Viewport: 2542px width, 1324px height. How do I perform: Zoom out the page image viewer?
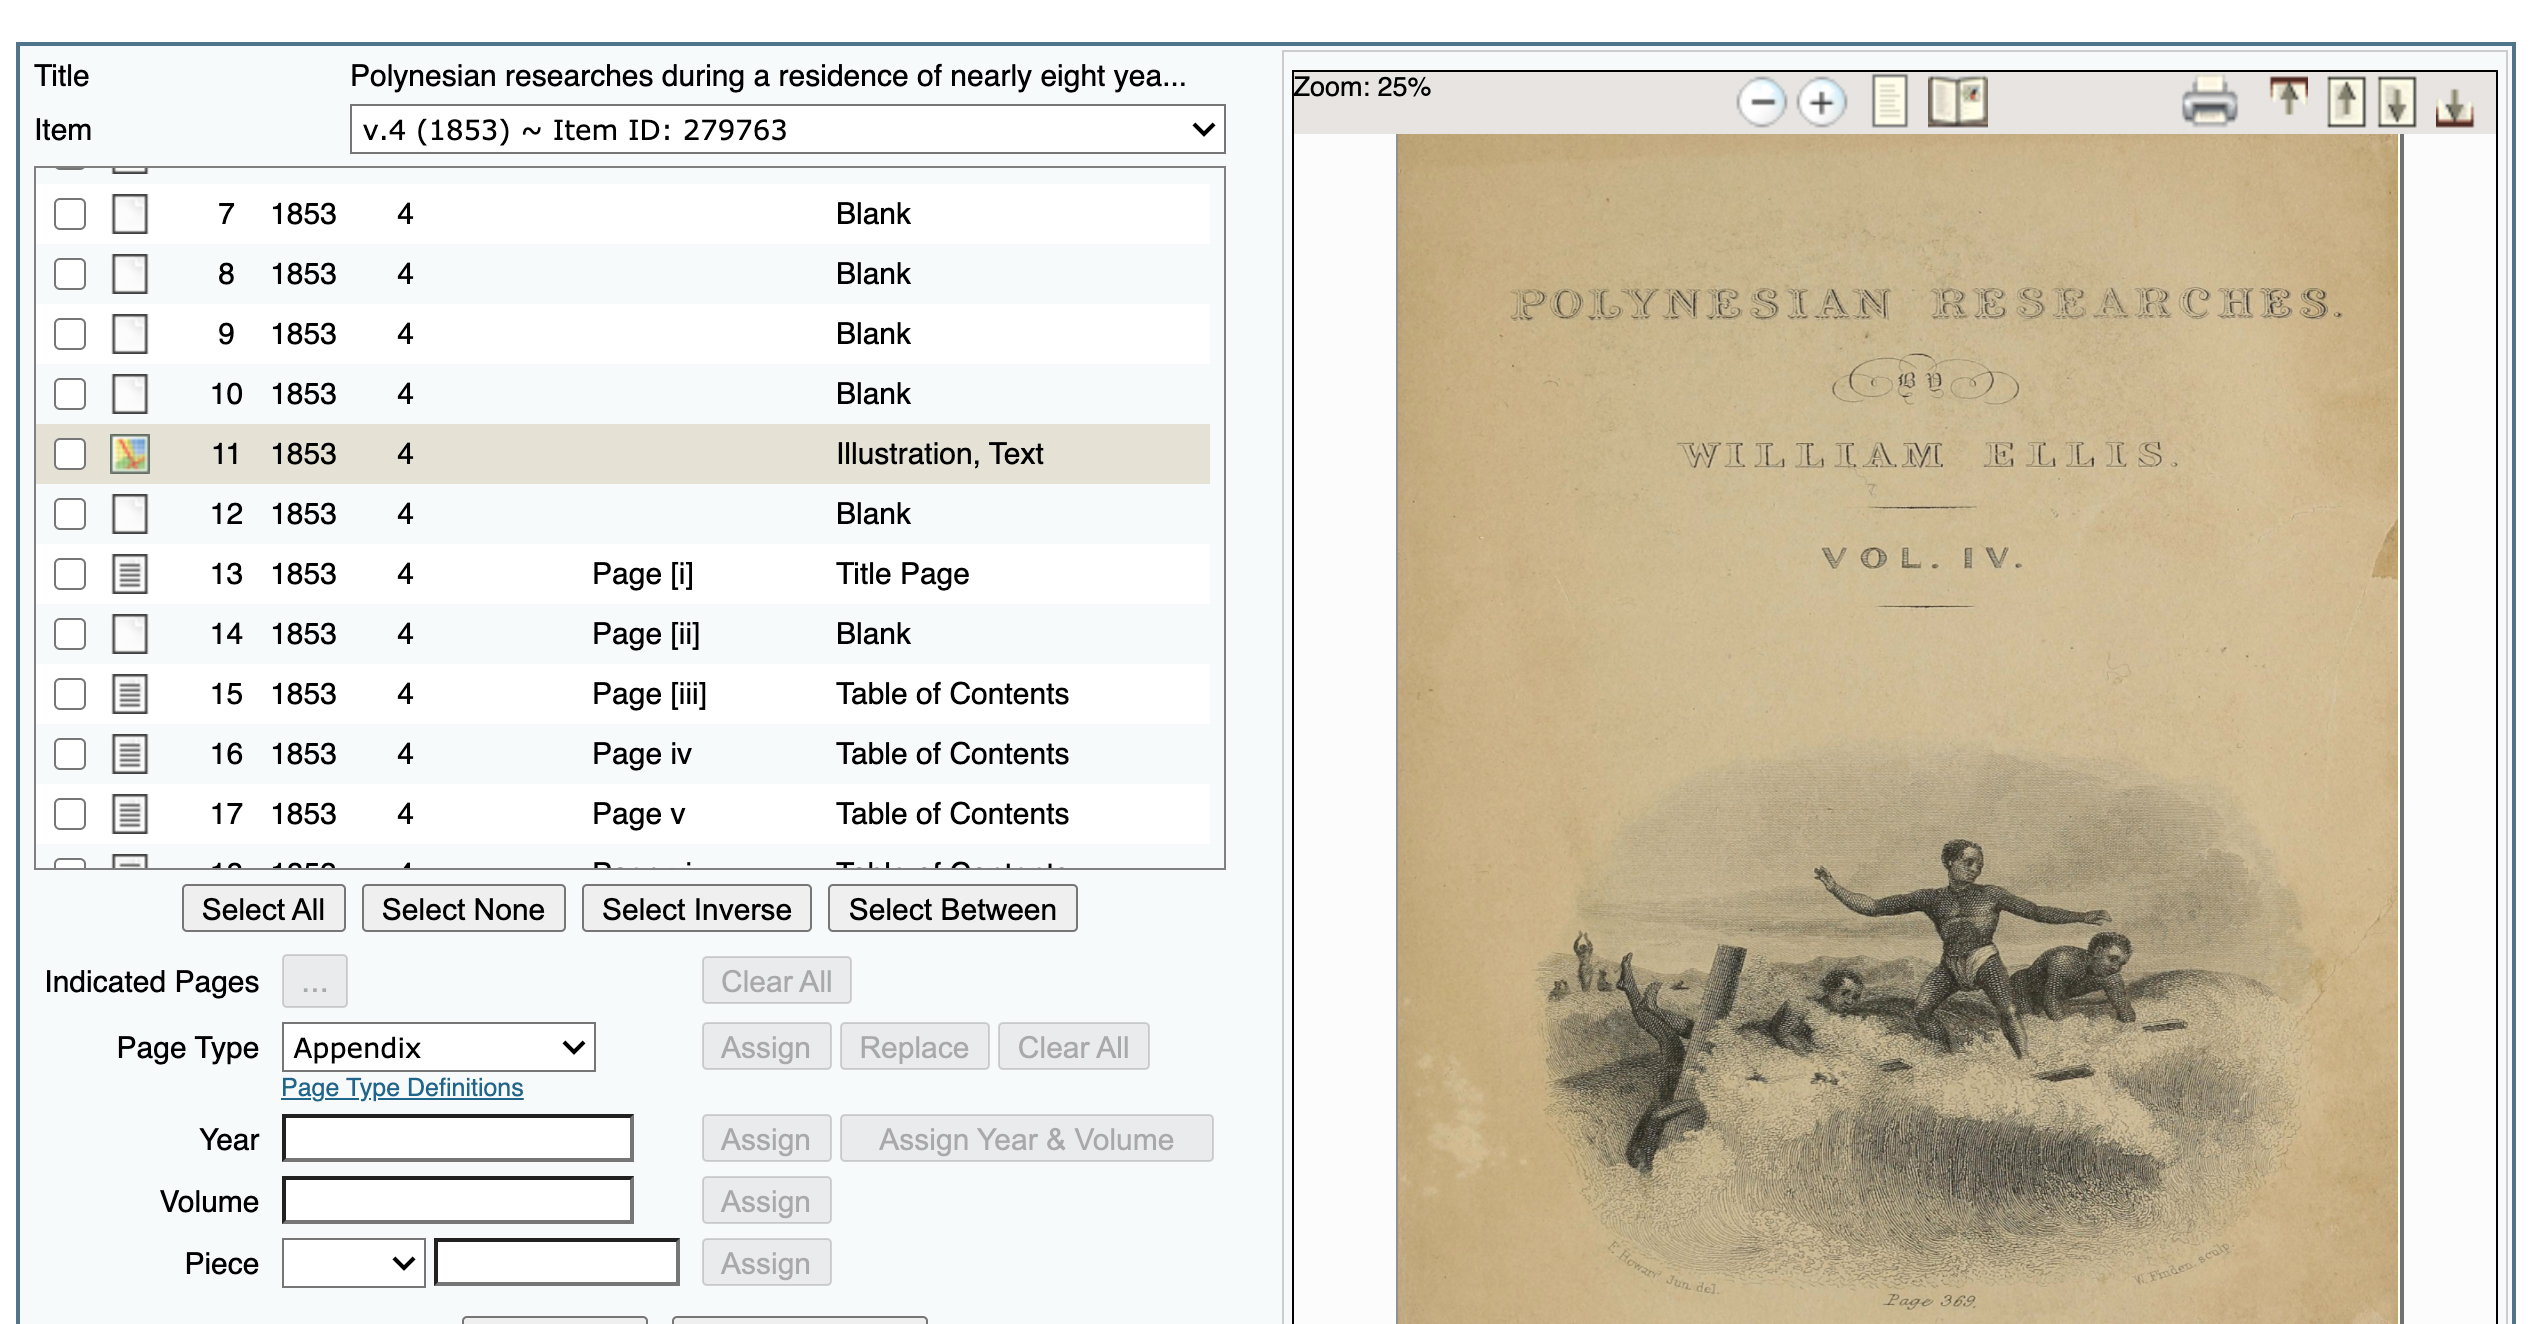[x=1763, y=101]
